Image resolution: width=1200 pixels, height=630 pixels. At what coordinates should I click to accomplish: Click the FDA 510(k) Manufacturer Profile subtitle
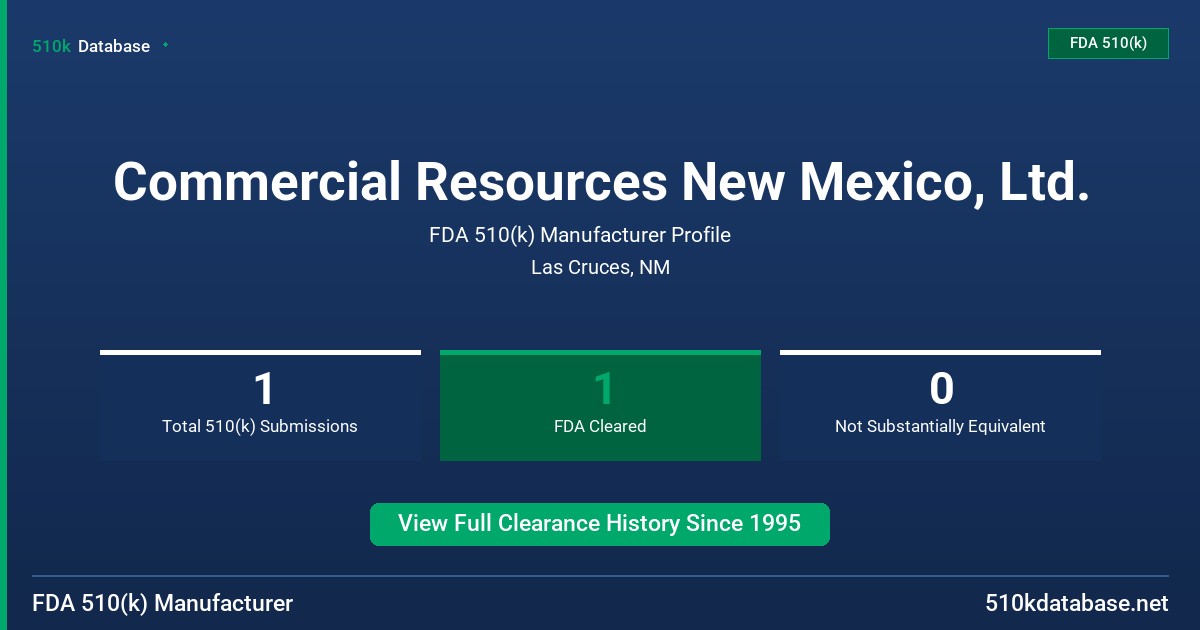pos(580,235)
